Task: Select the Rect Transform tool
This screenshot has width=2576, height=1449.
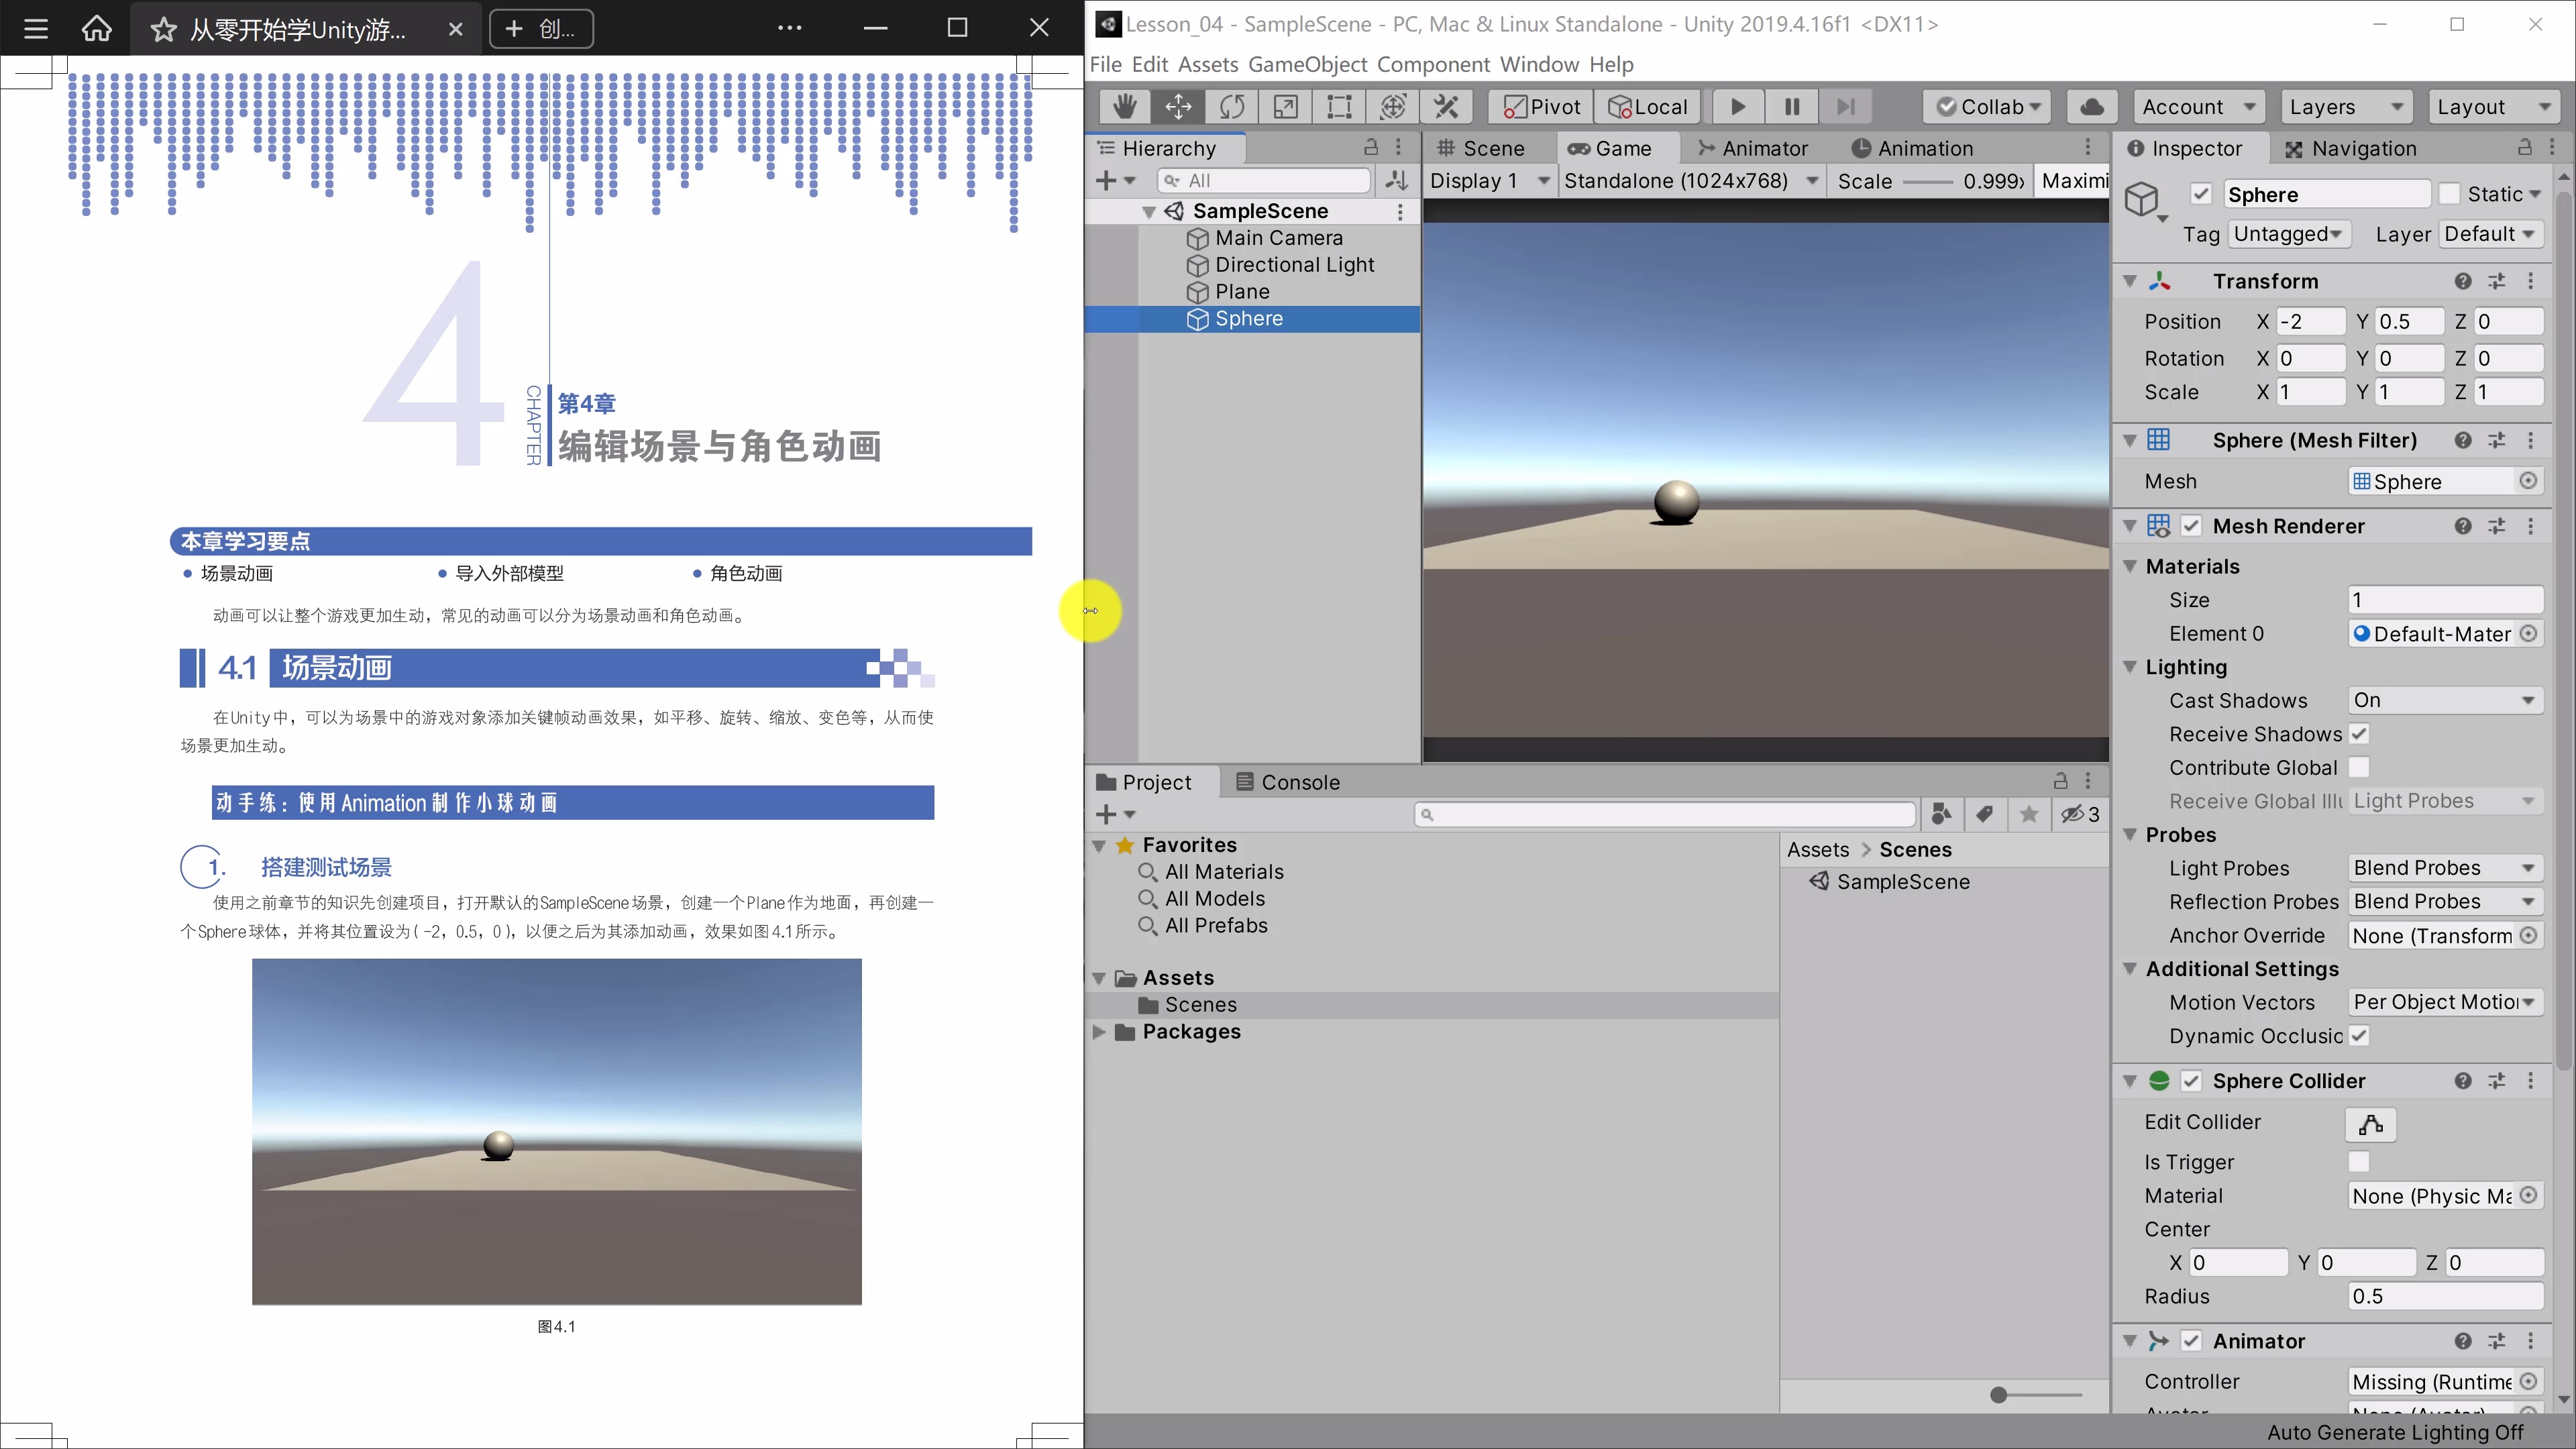Action: click(x=1339, y=106)
